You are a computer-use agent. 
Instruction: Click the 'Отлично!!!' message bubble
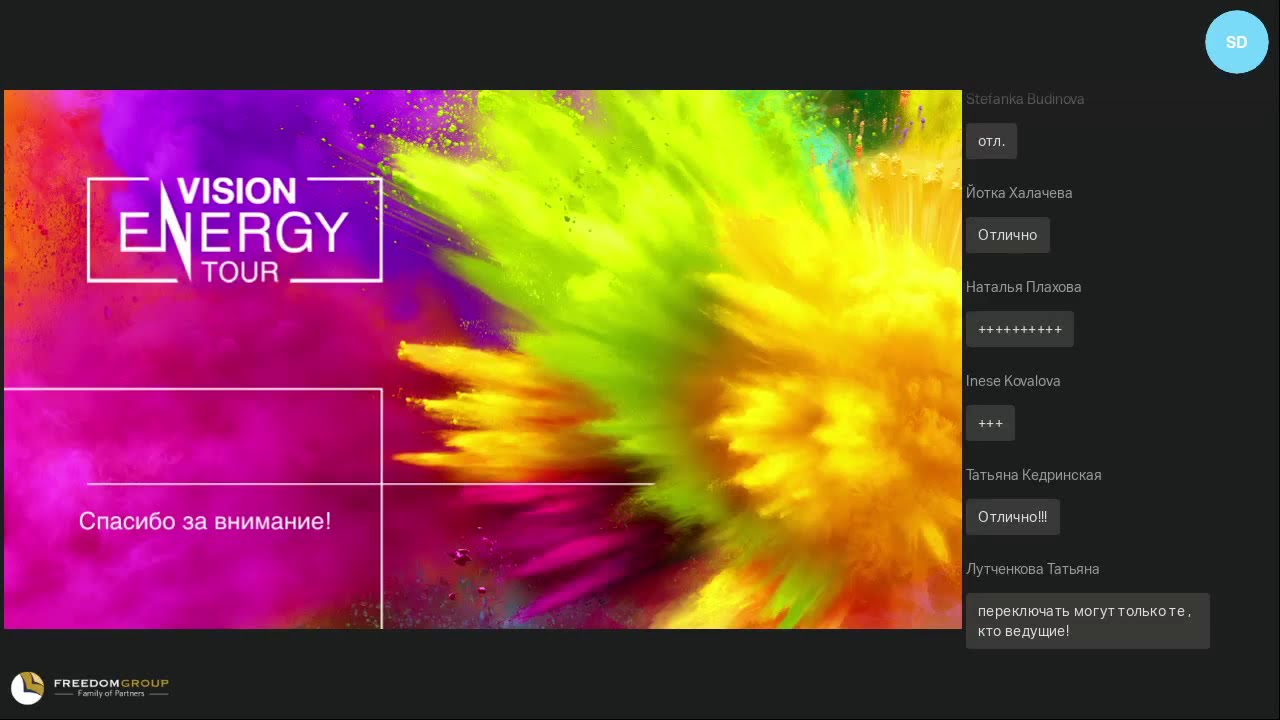point(1013,517)
